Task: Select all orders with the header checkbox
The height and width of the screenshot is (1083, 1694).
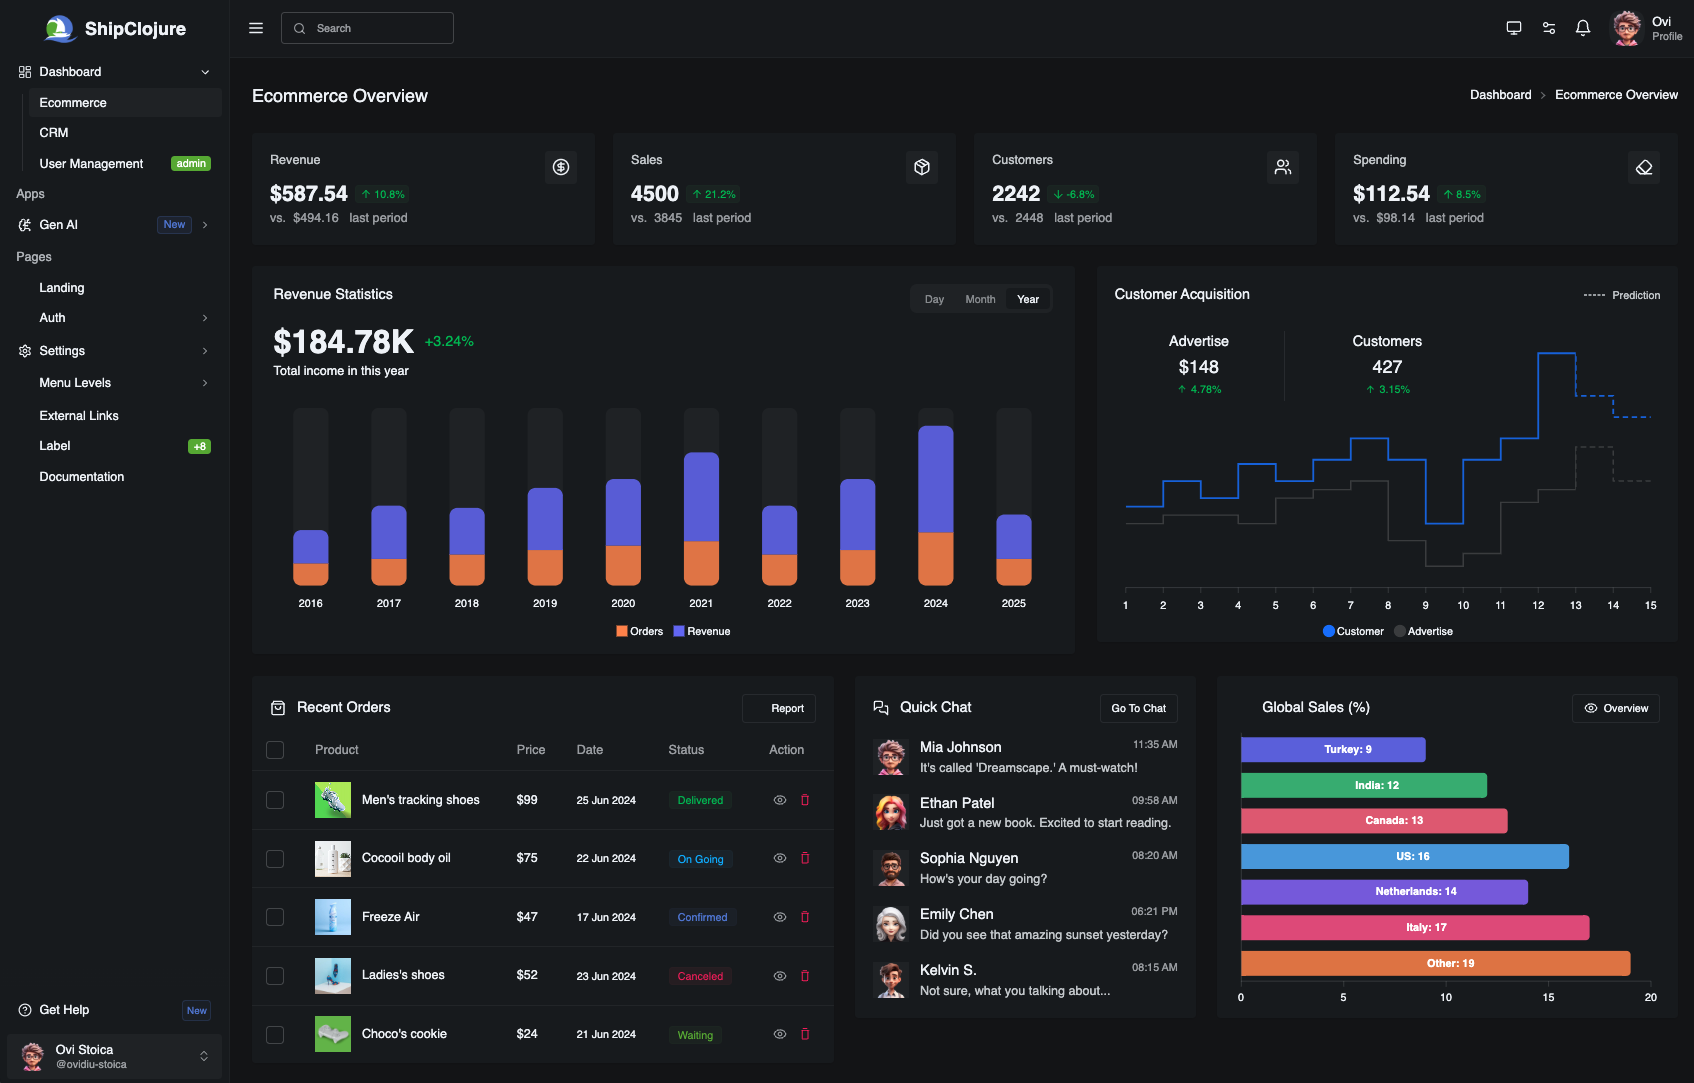Action: click(x=275, y=749)
